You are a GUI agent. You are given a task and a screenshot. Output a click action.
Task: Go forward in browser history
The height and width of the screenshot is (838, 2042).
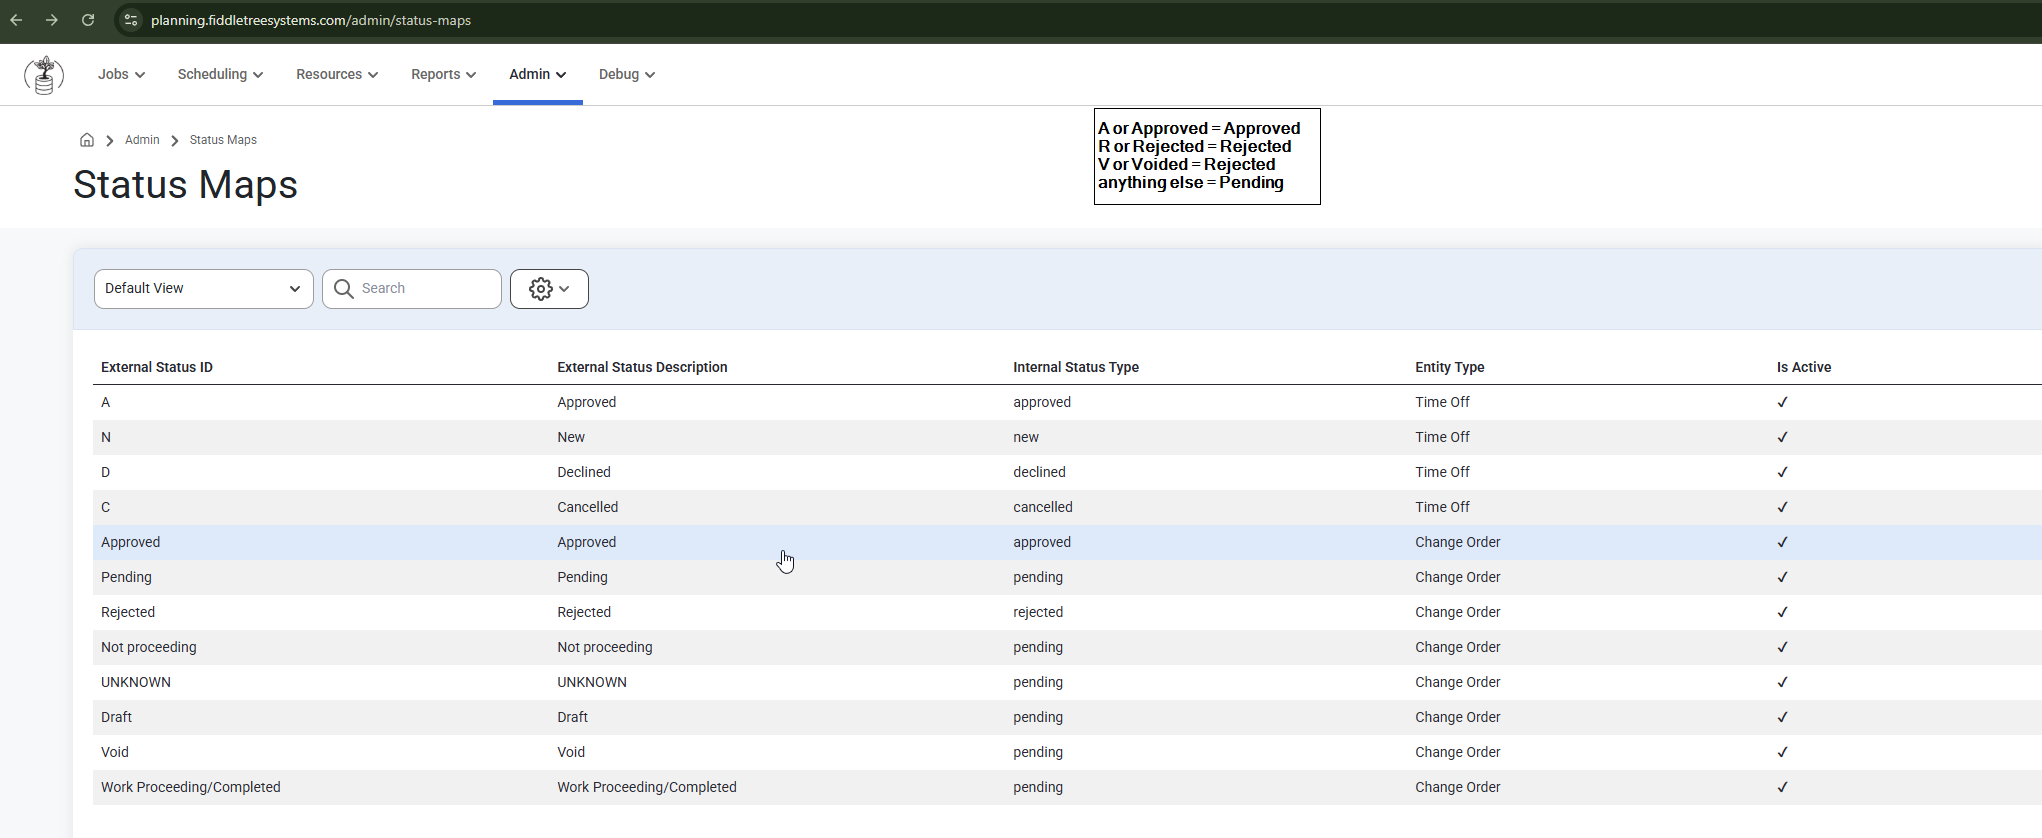point(52,20)
